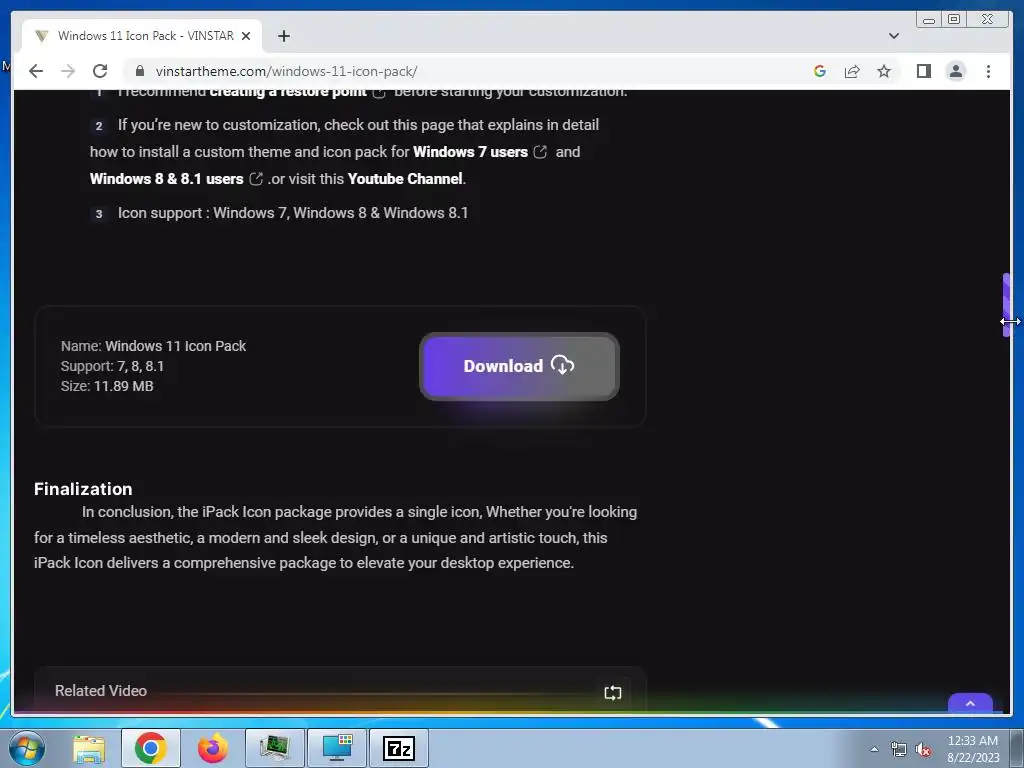The height and width of the screenshot is (768, 1024).
Task: Click the browser Forward arrow
Action: click(x=68, y=71)
